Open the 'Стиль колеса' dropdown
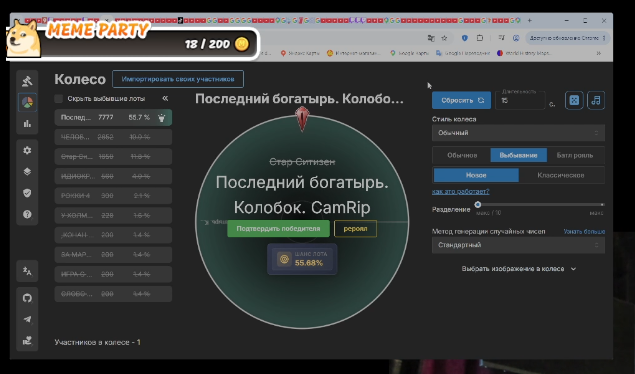Viewport: 635px width, 374px height. click(518, 133)
